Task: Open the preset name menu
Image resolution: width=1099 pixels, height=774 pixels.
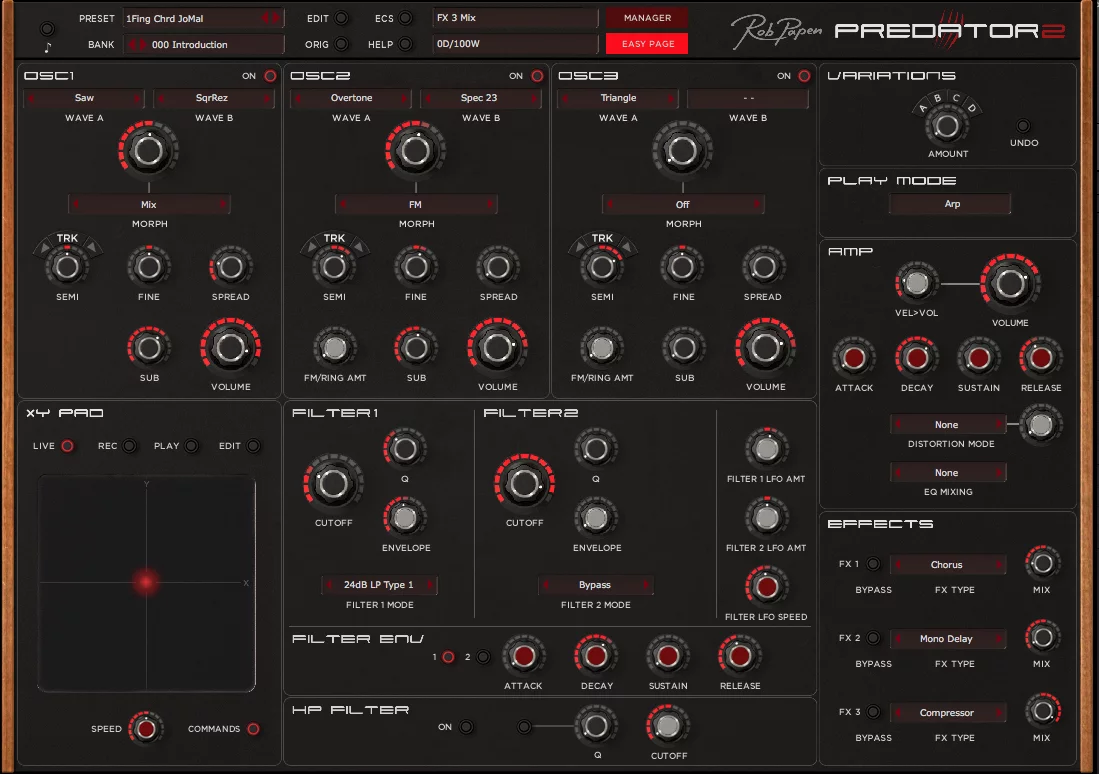Action: (203, 18)
